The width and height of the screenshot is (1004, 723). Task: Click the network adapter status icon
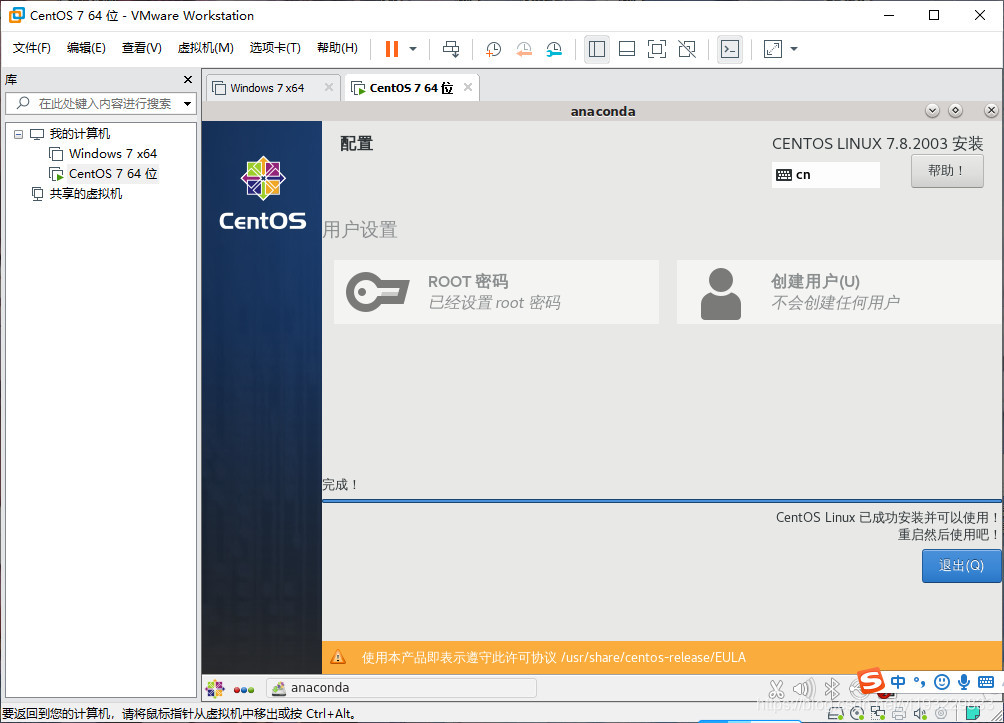pyautogui.click(x=878, y=713)
